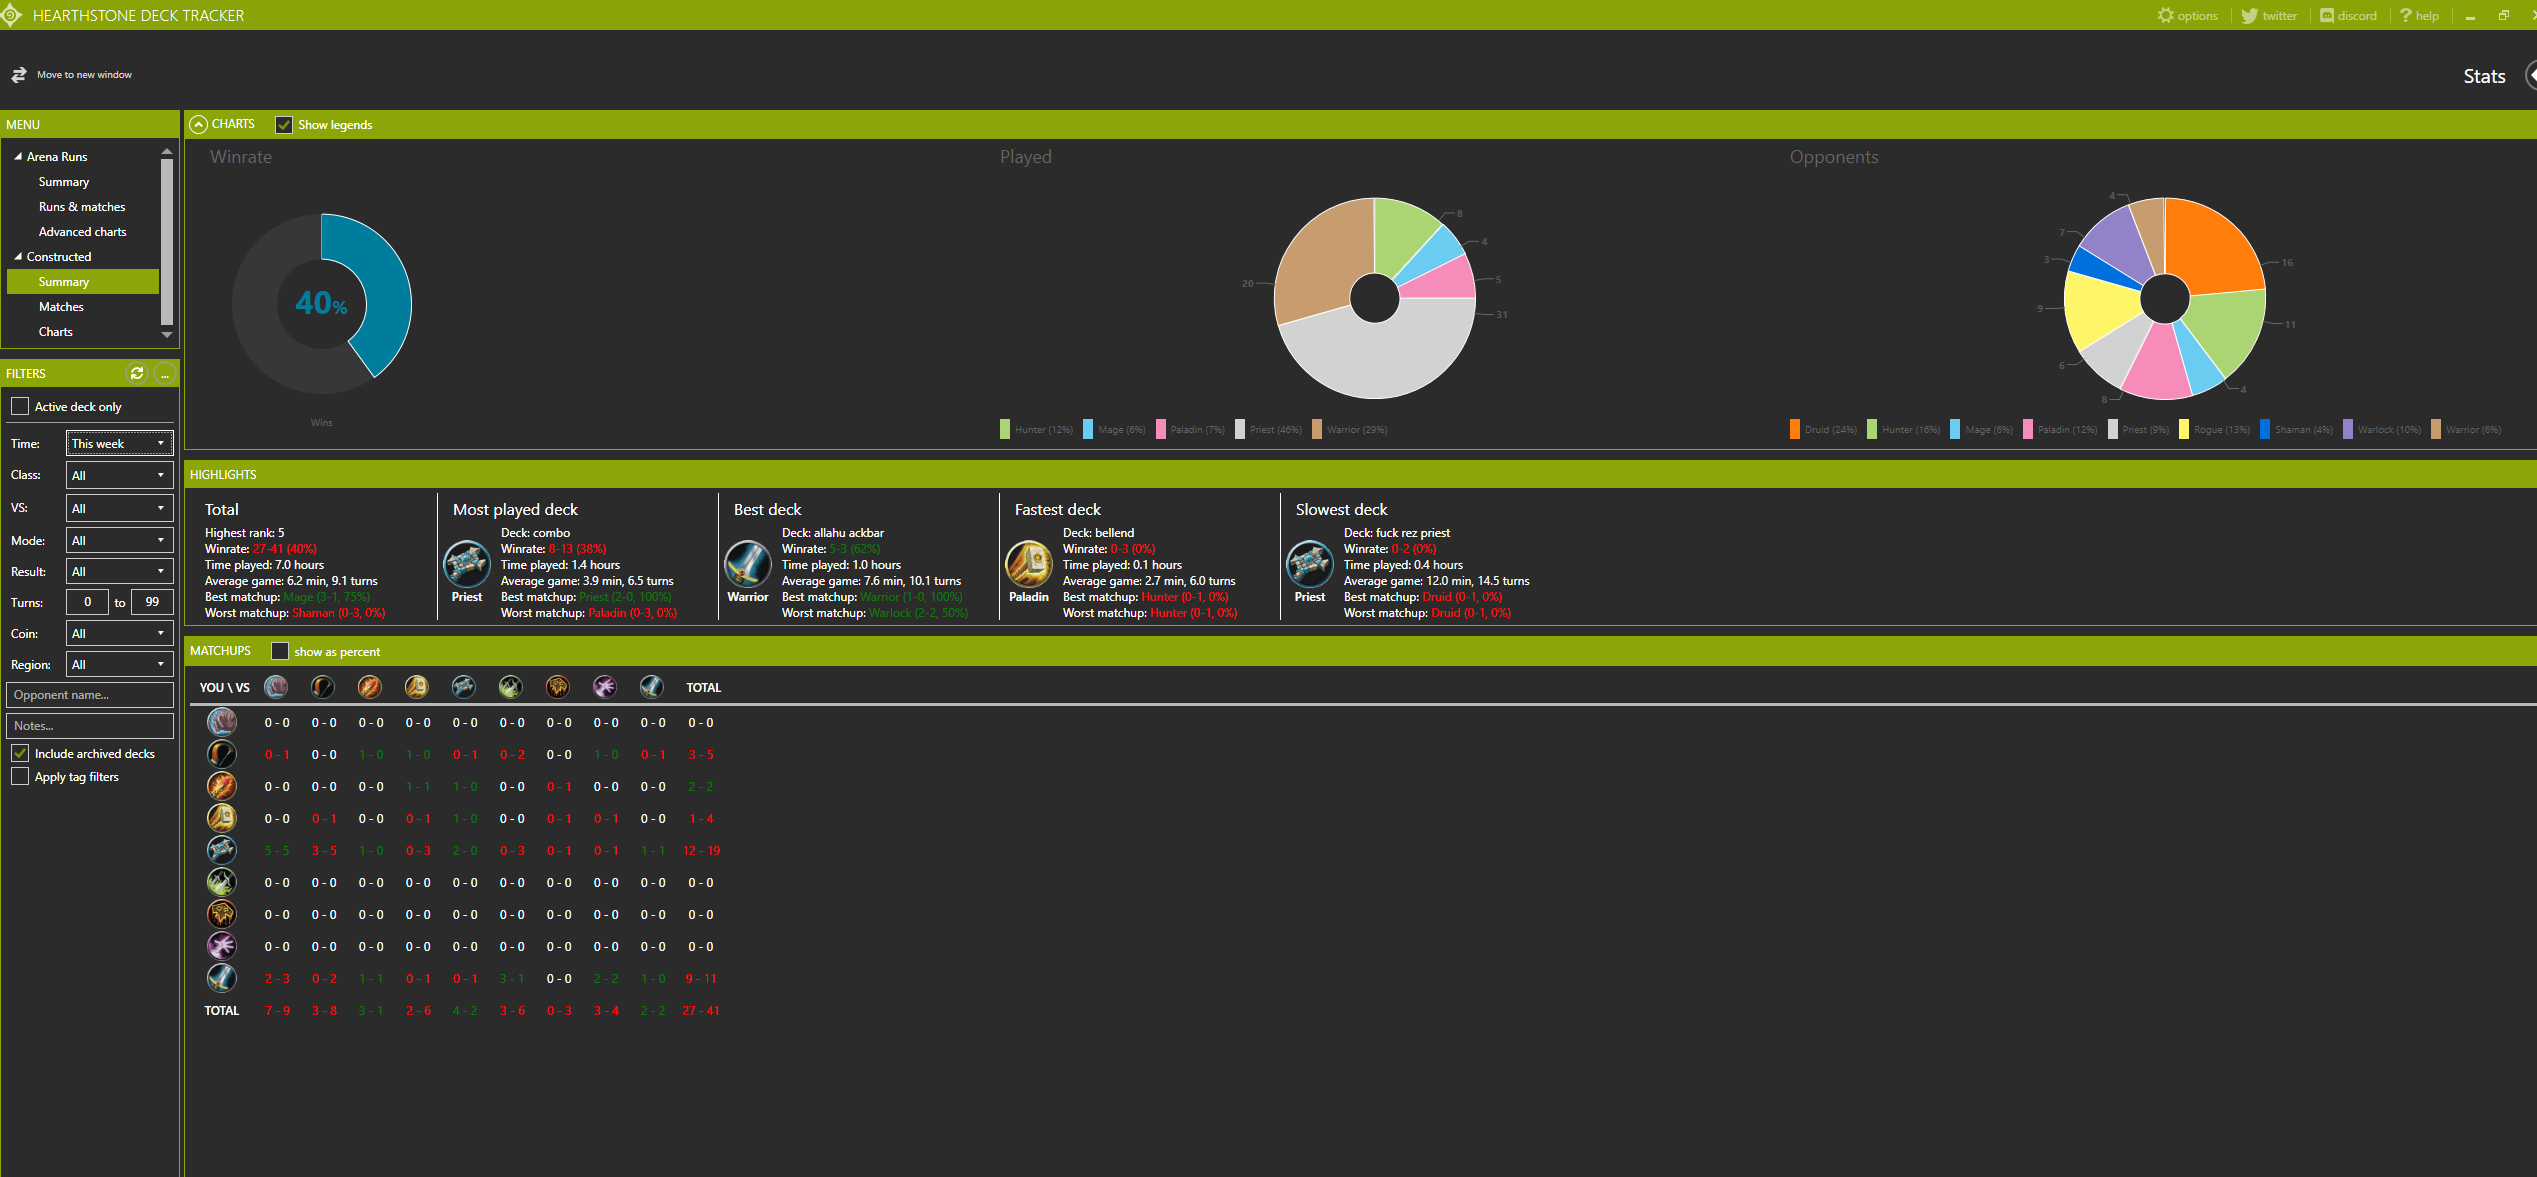Open the Time dropdown showing This week
The height and width of the screenshot is (1177, 2537).
coord(119,443)
